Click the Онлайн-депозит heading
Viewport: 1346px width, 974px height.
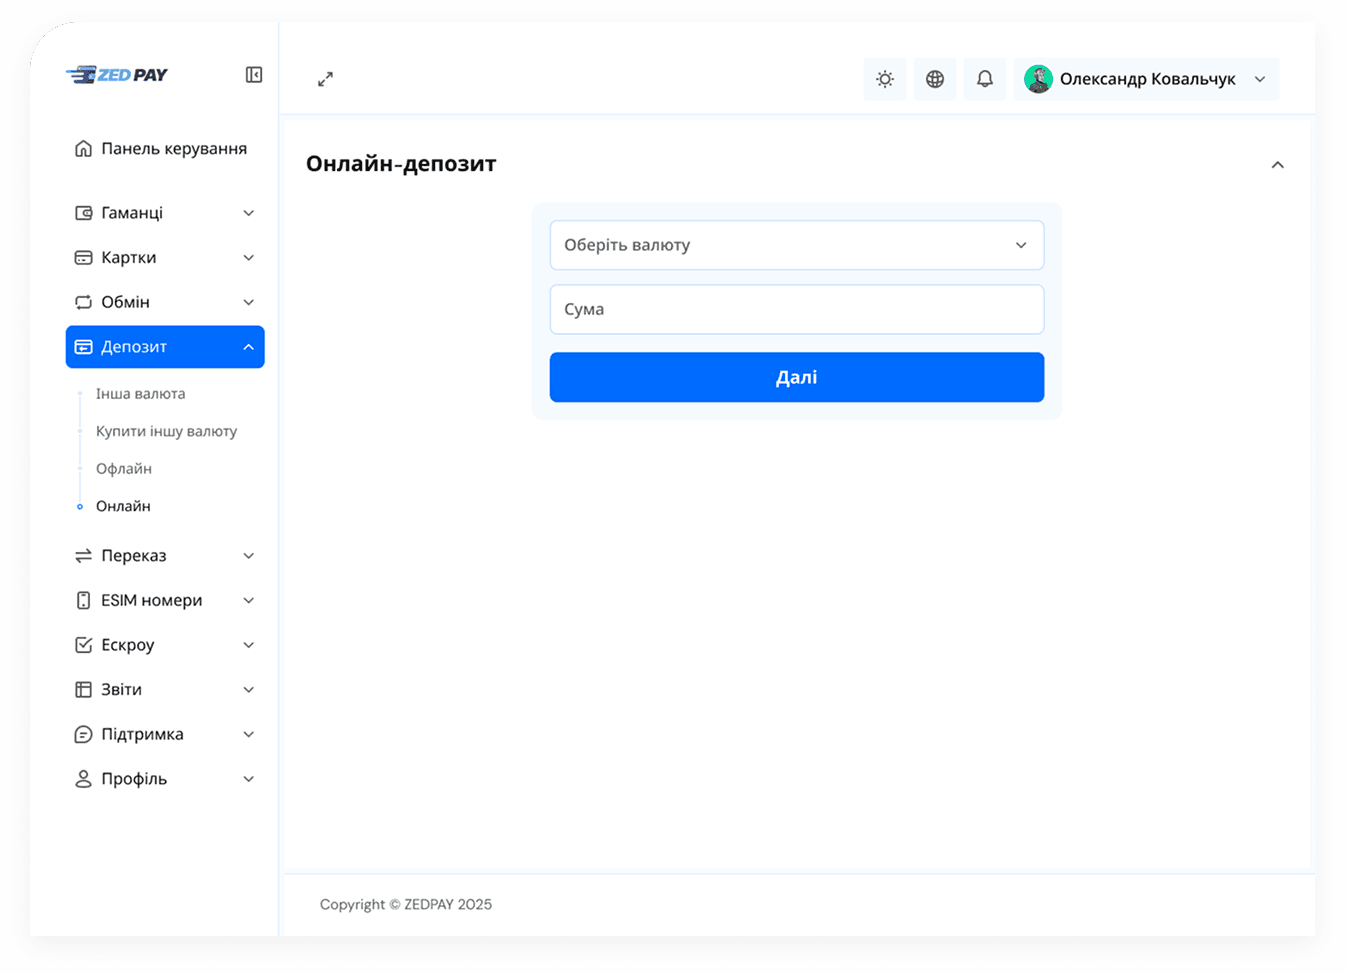(x=401, y=164)
